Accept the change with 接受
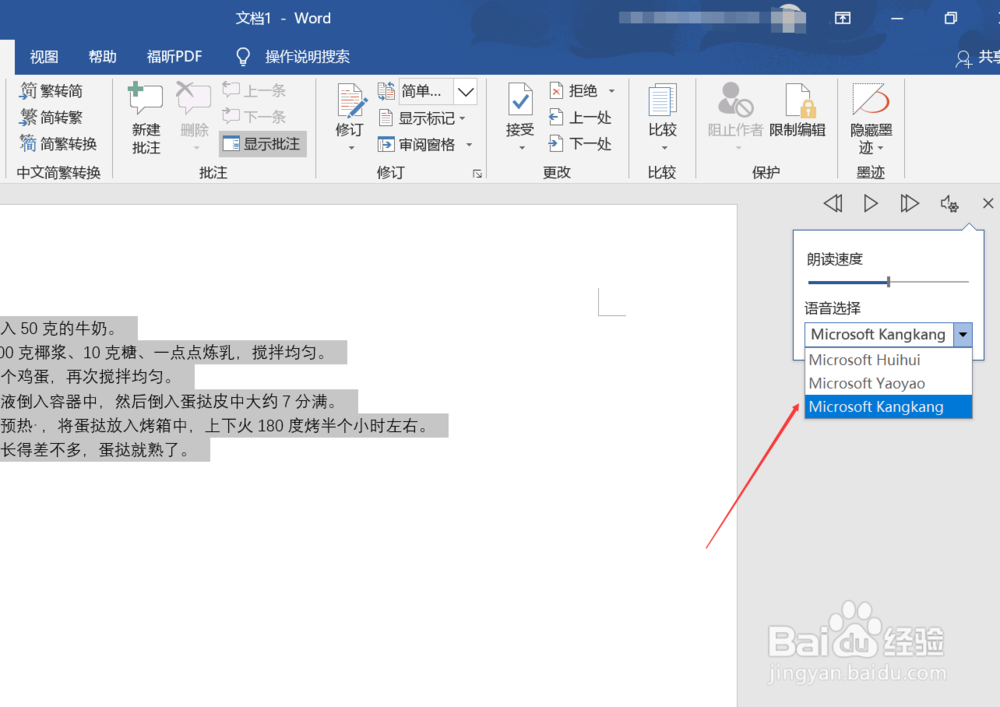1000x707 pixels. tap(520, 108)
